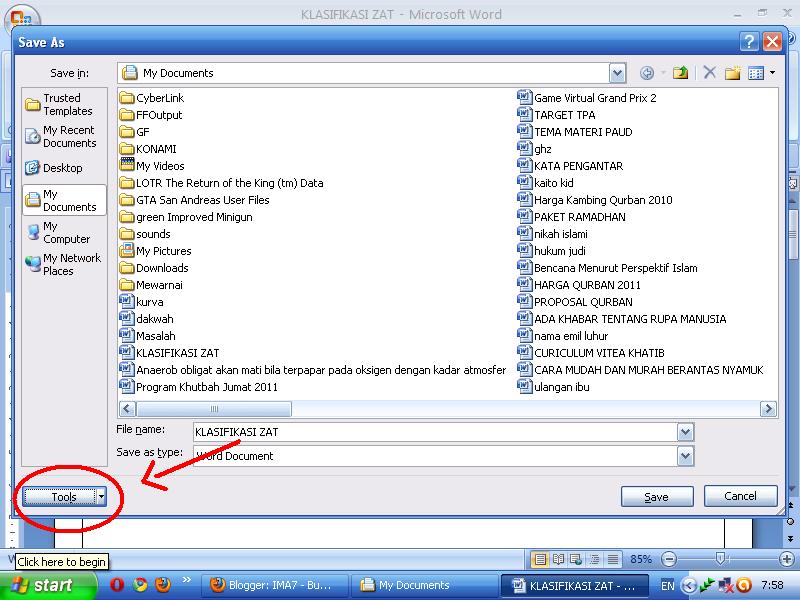Switch to Print Layout view in Word

[x=540, y=559]
